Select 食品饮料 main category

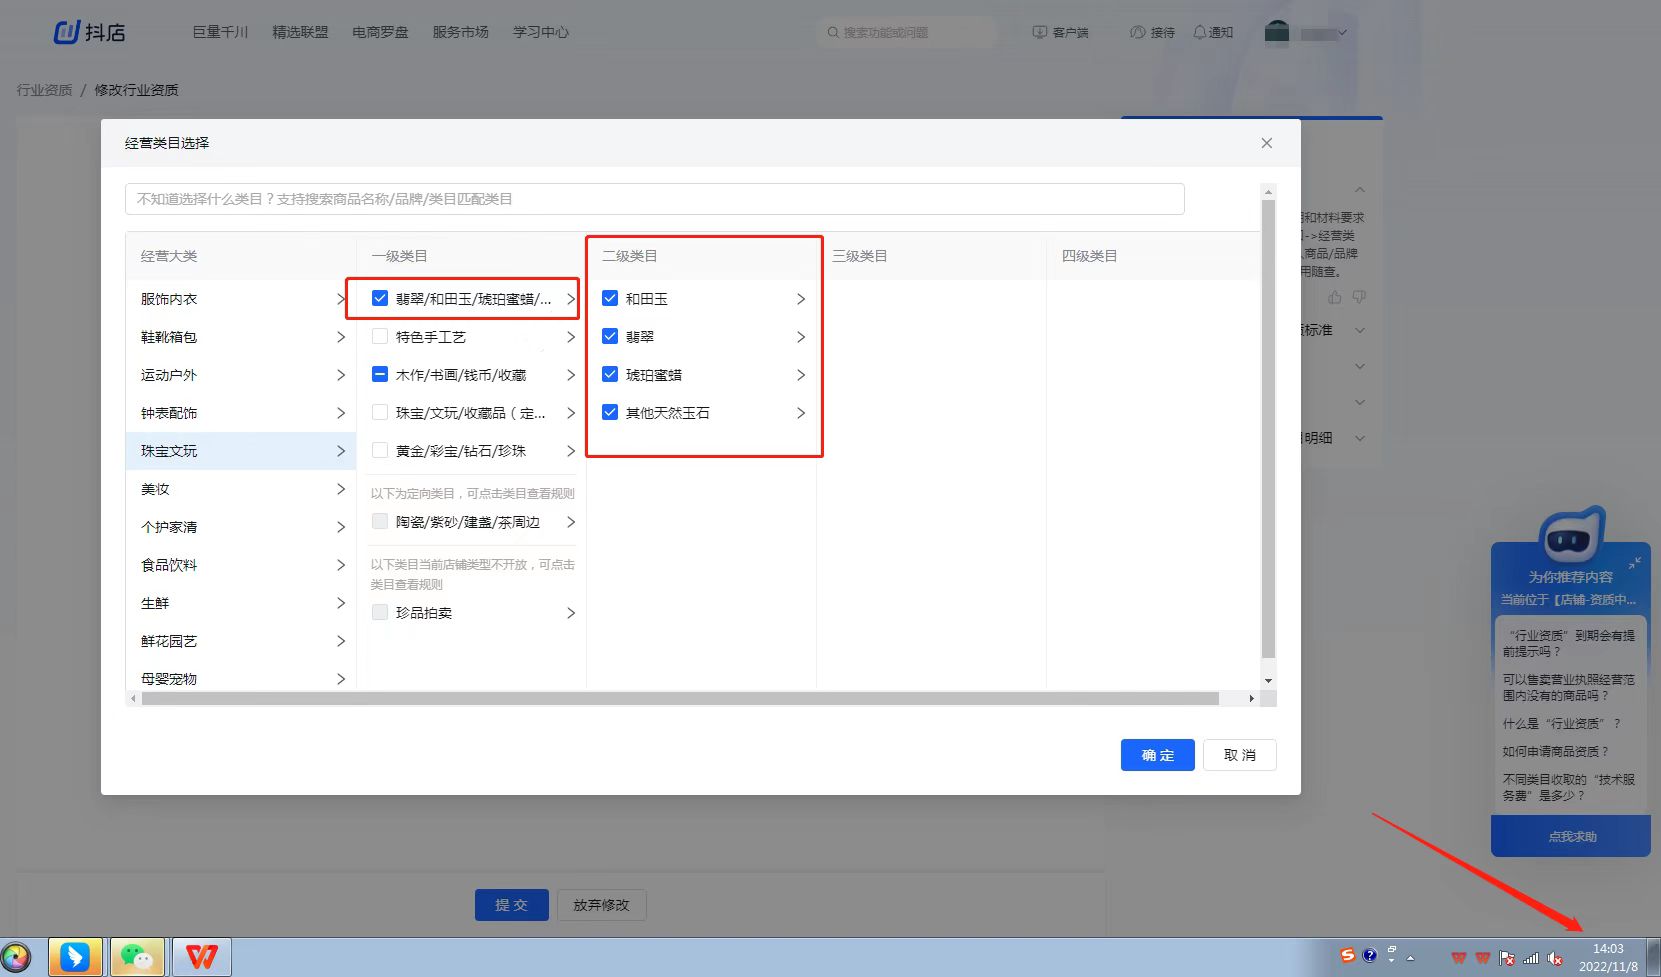[241, 565]
